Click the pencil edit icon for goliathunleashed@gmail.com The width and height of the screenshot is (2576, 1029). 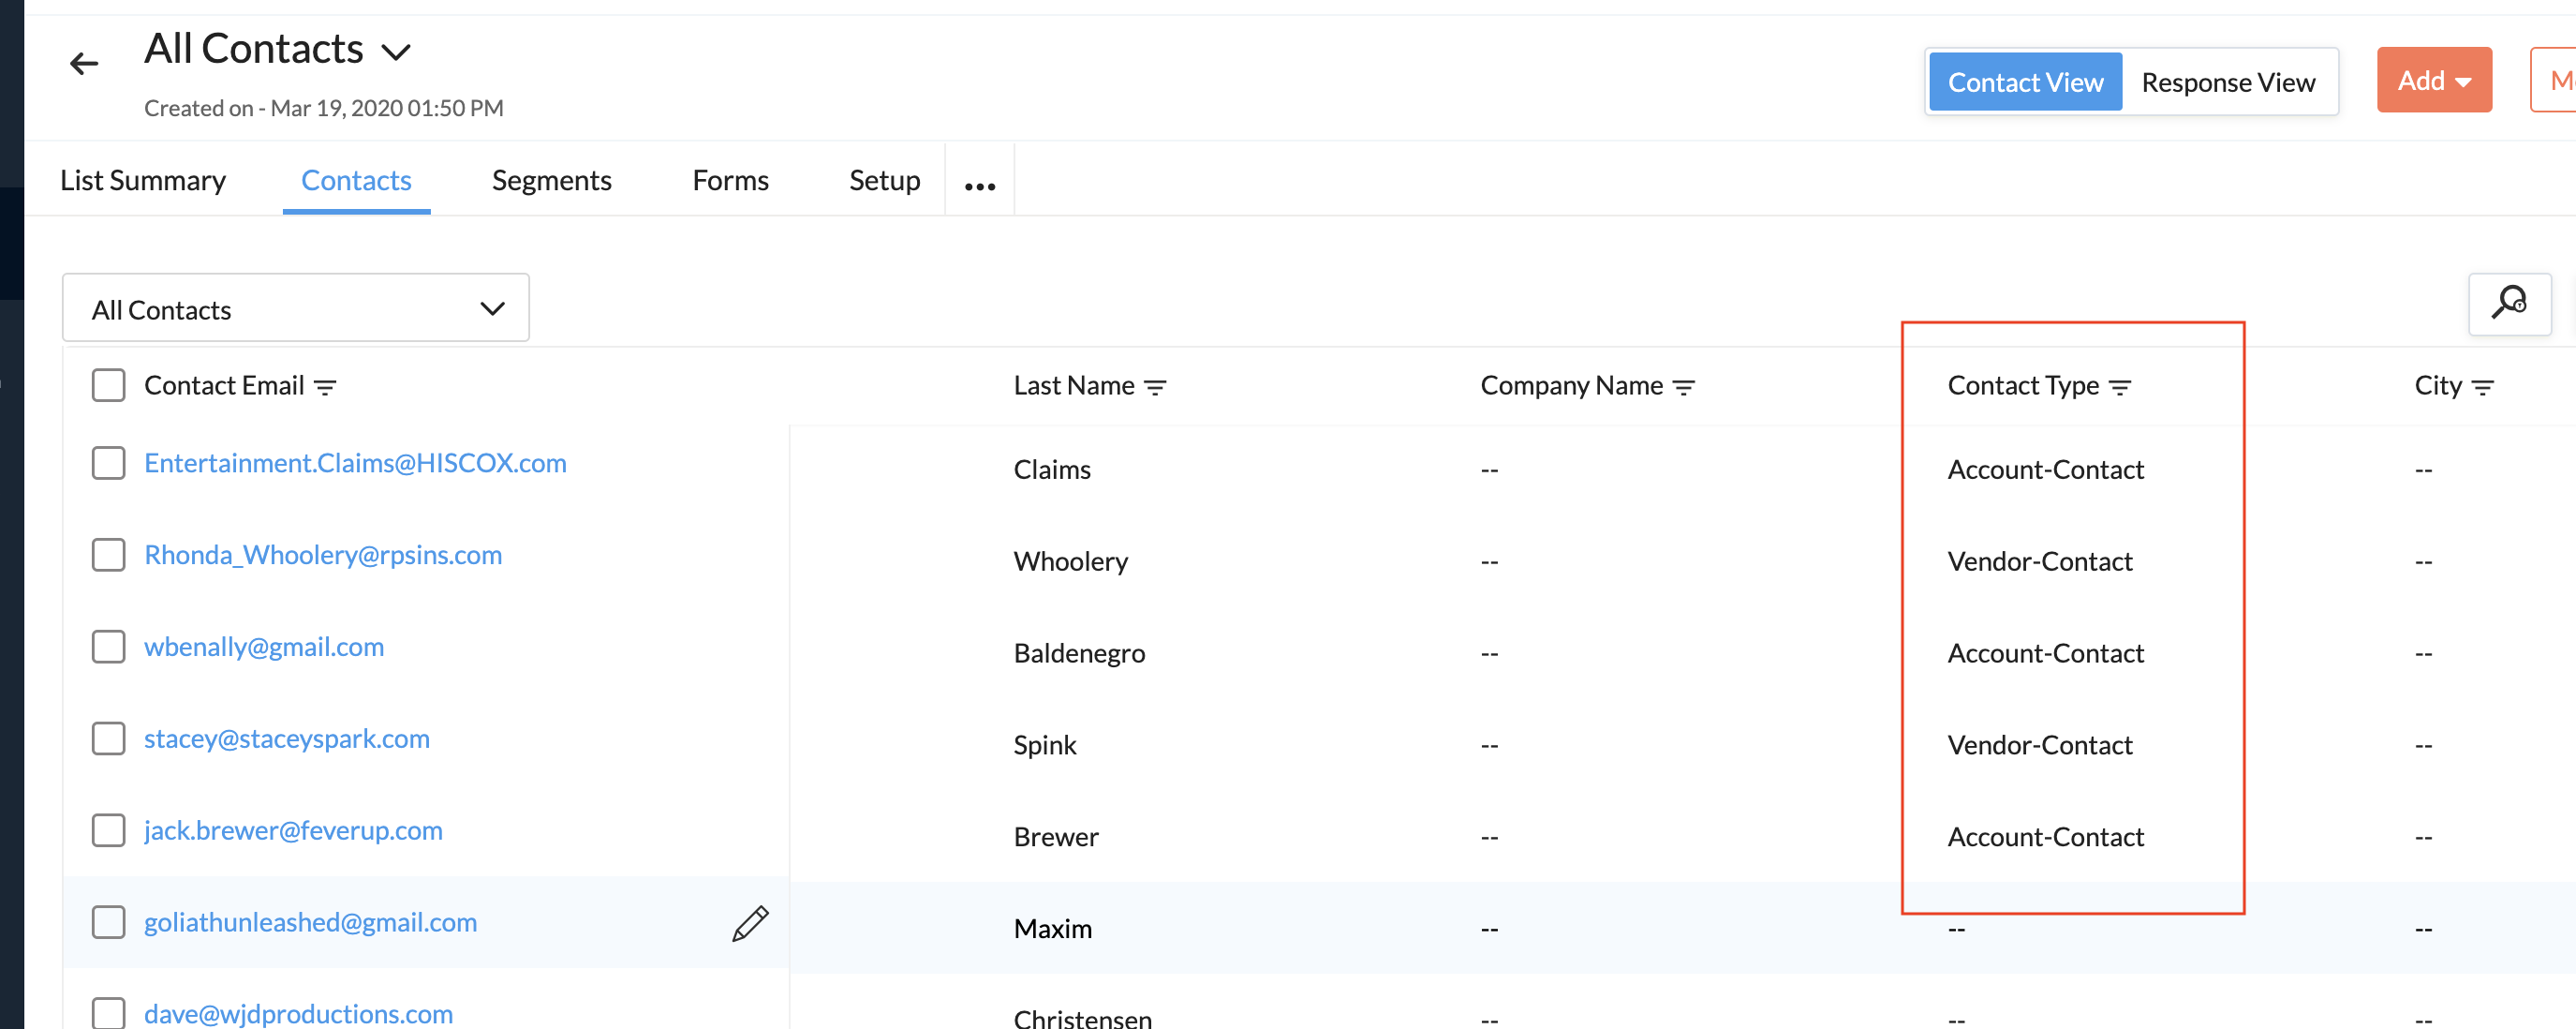[x=750, y=923]
